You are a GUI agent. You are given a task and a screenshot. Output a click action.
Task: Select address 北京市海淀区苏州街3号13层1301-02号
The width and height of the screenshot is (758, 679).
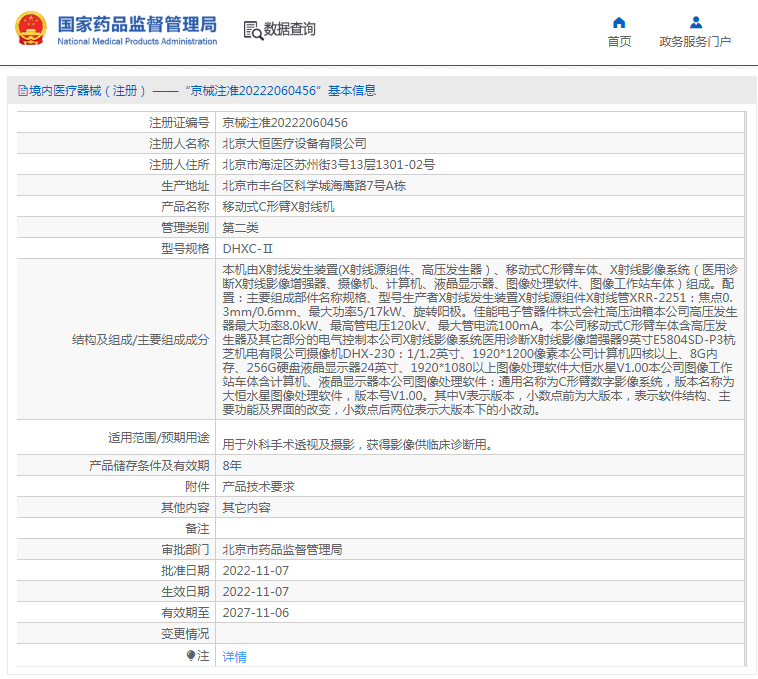coord(329,165)
